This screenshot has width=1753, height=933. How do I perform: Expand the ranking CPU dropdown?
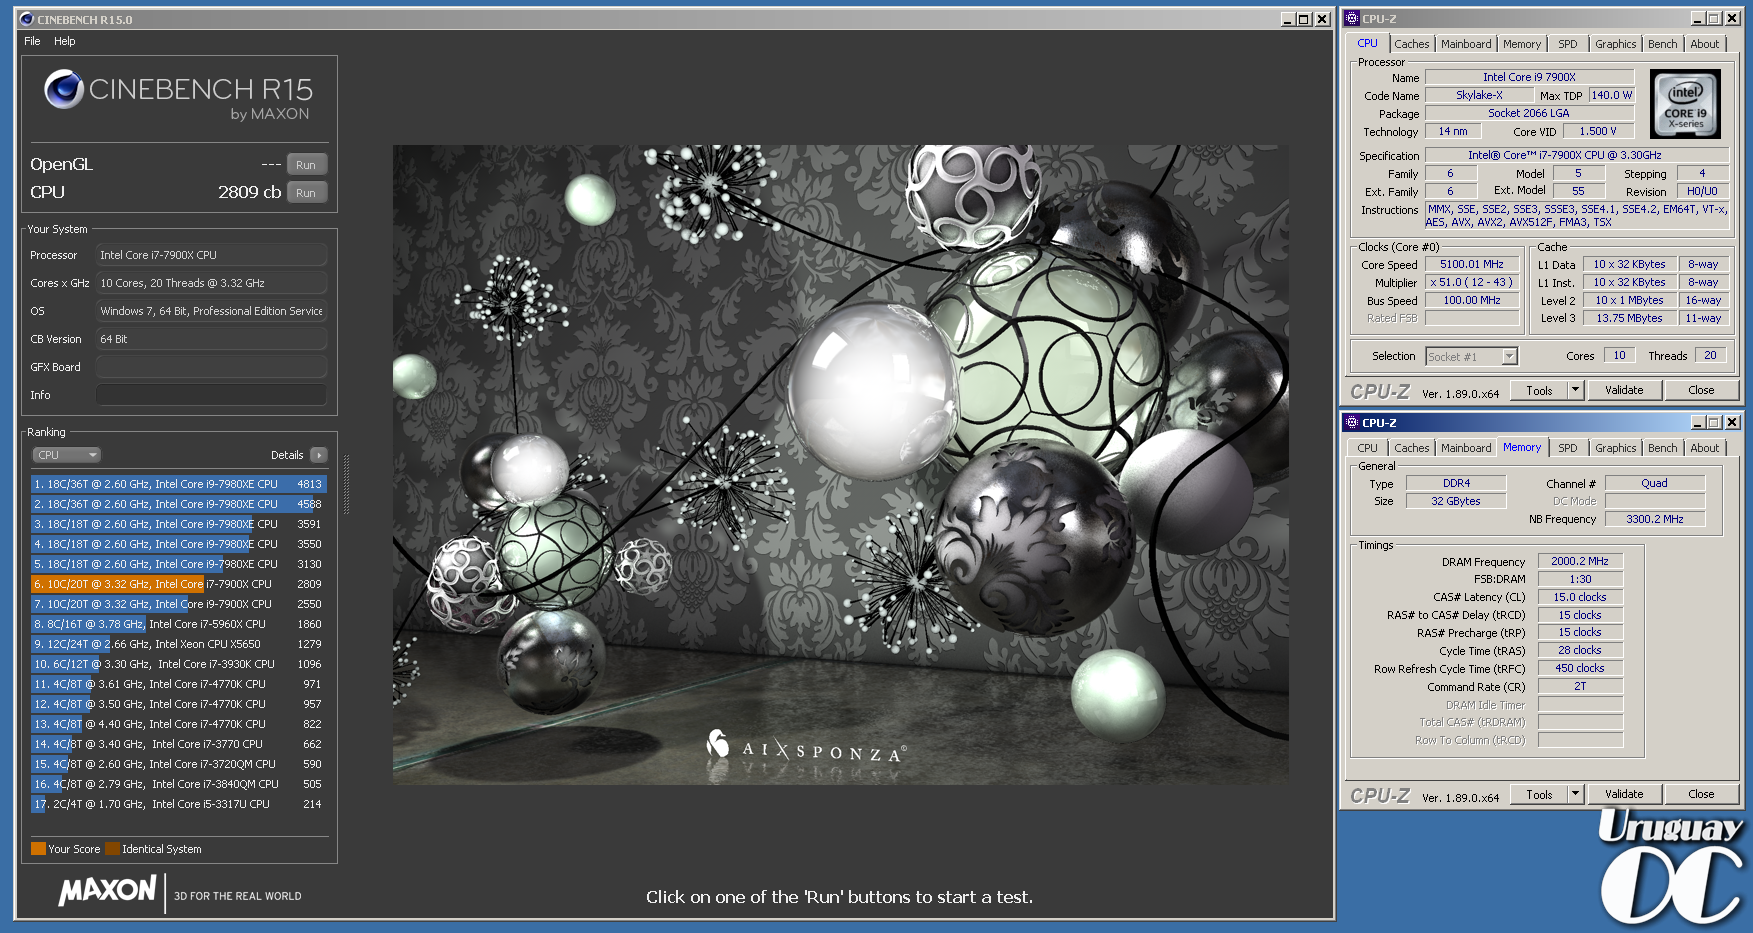pos(67,455)
